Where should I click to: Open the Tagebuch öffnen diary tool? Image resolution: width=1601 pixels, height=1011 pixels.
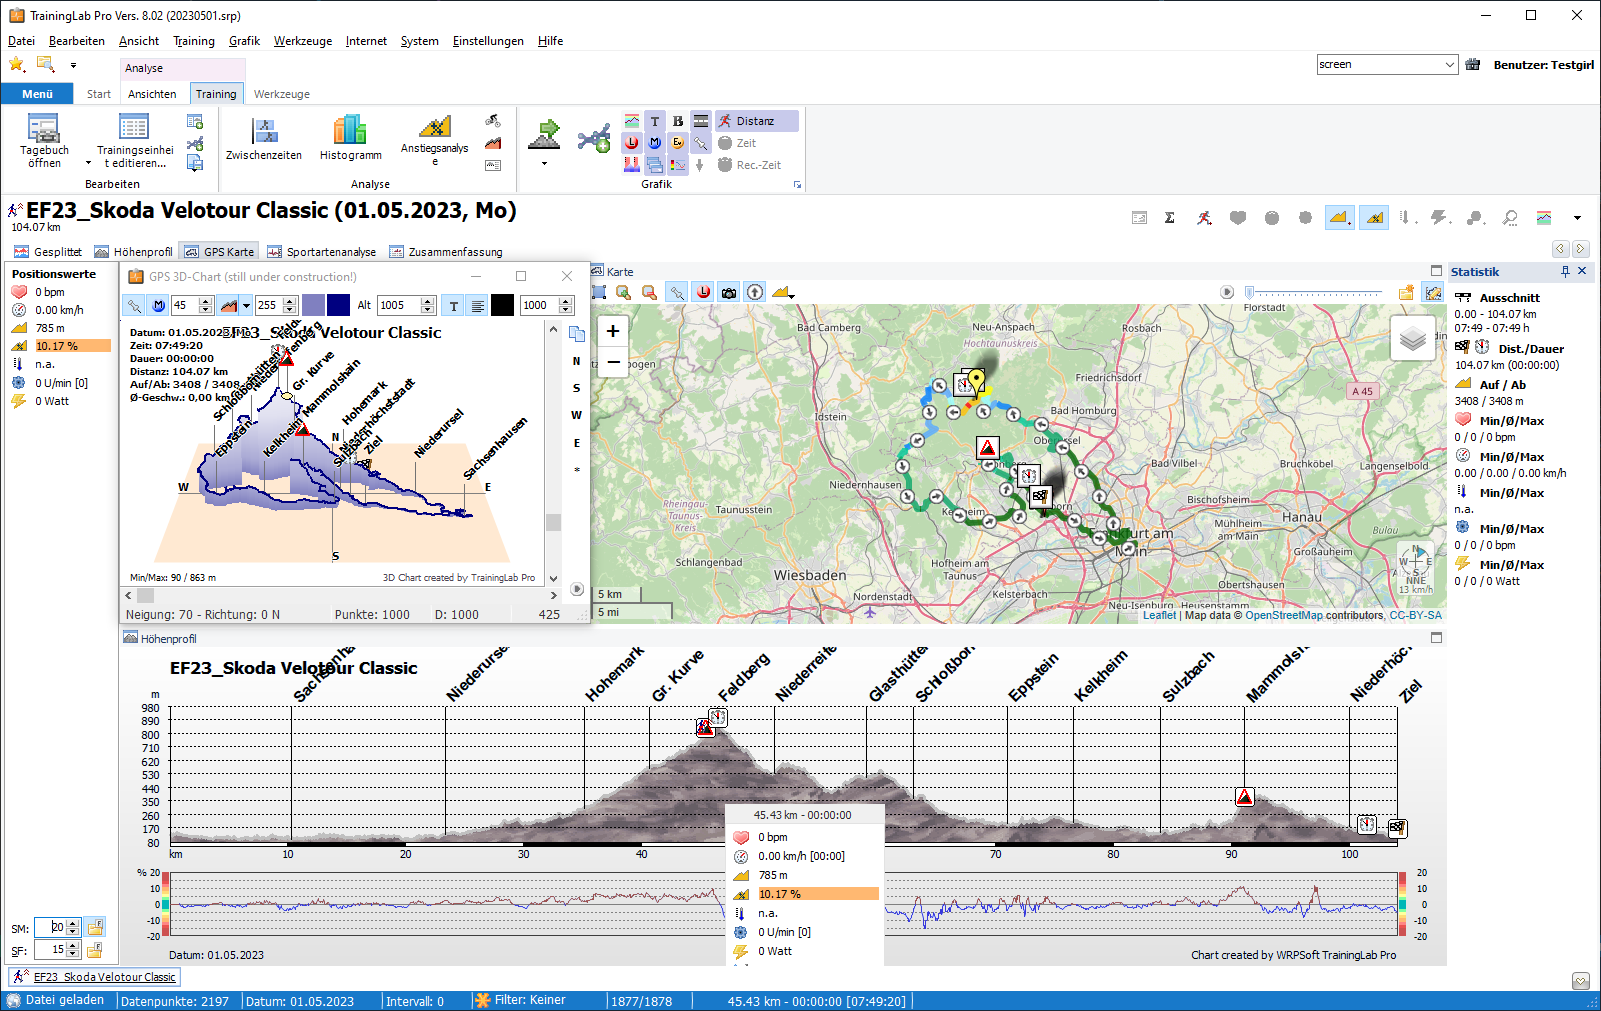tap(44, 141)
